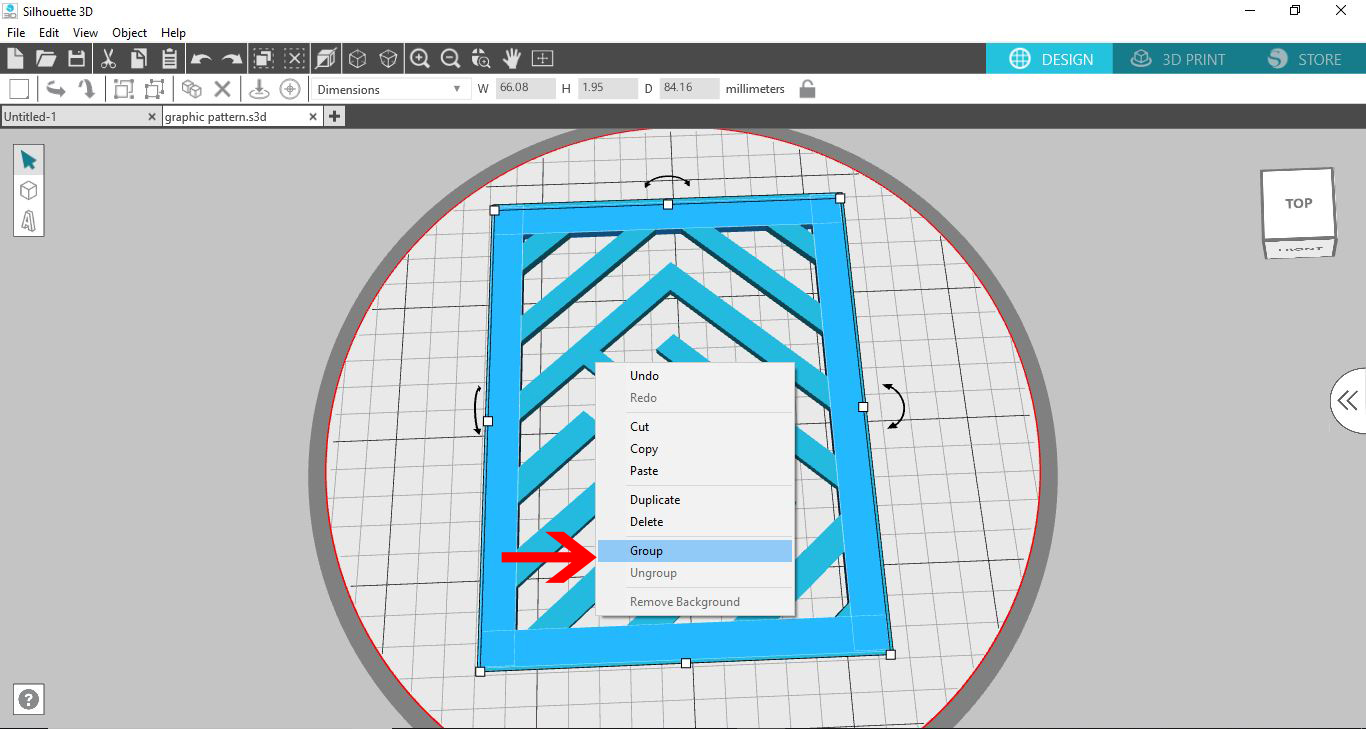Choose Paste in the context menu
The width and height of the screenshot is (1366, 729).
(x=695, y=471)
